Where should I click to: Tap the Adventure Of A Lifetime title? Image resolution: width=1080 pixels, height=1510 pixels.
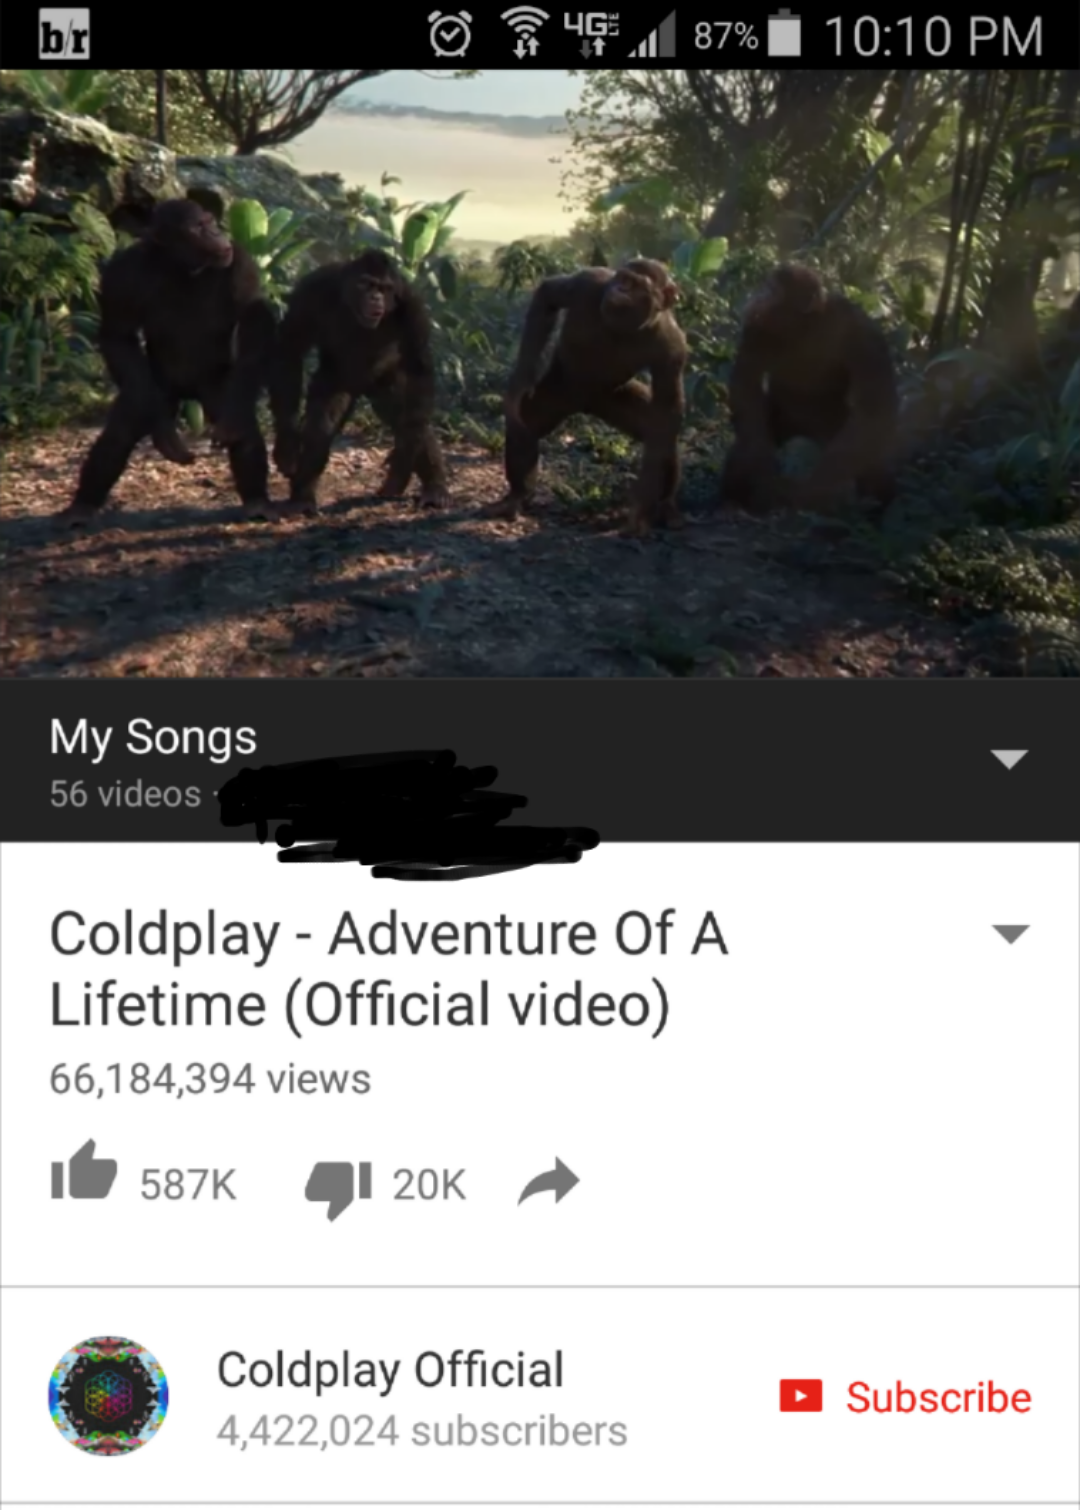(389, 969)
